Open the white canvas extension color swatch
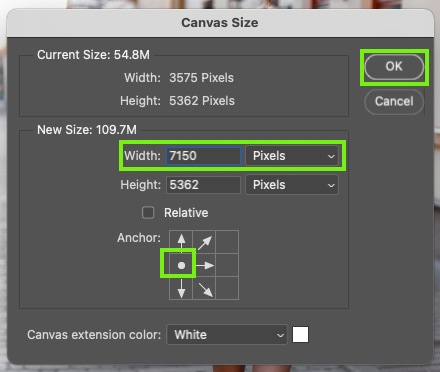440x372 pixels. [300, 335]
